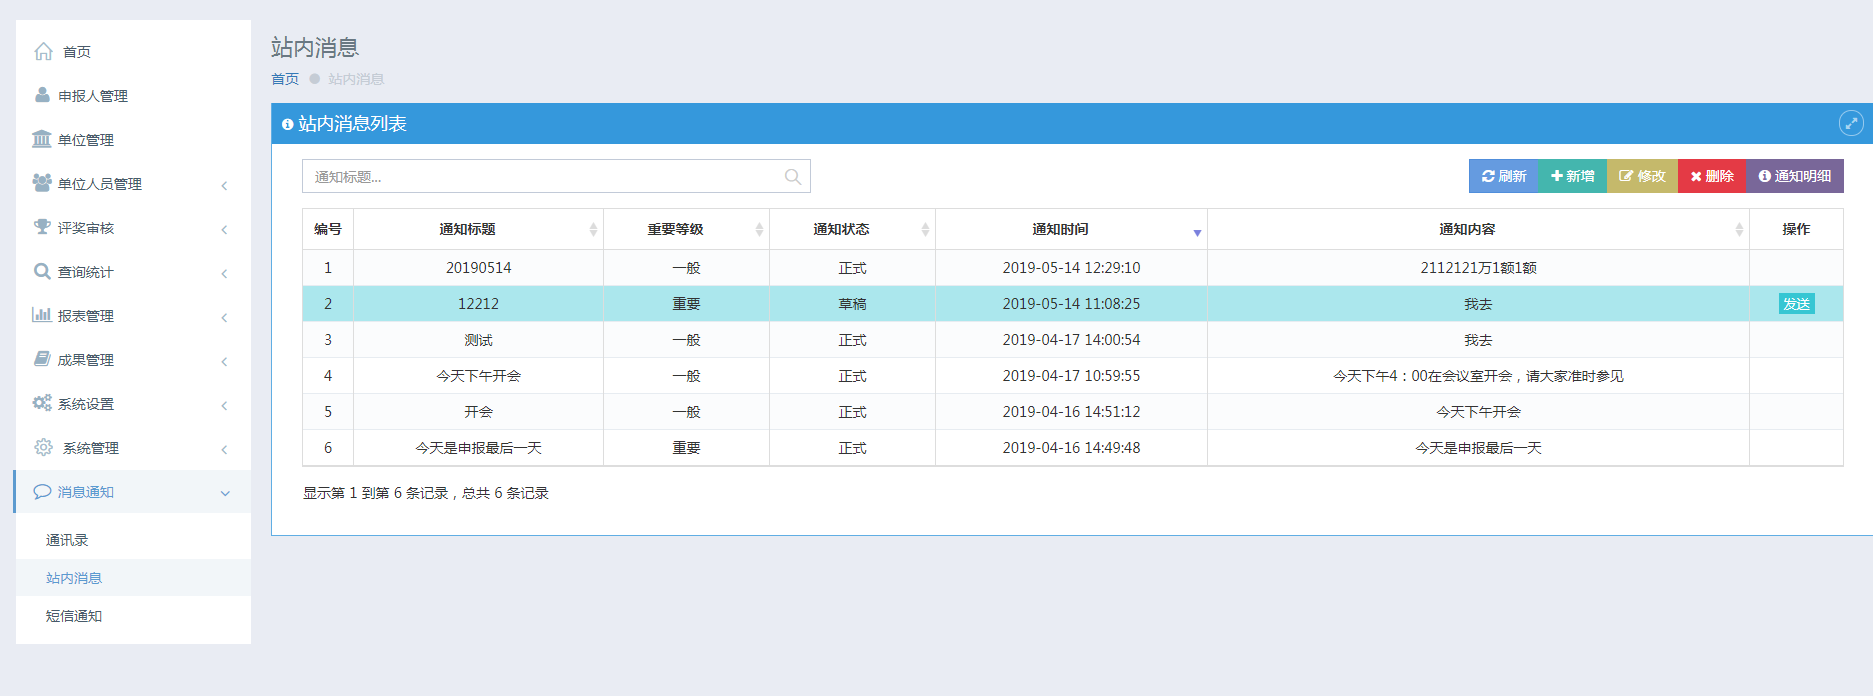Click the info icon before 站内消息列表

click(x=288, y=124)
